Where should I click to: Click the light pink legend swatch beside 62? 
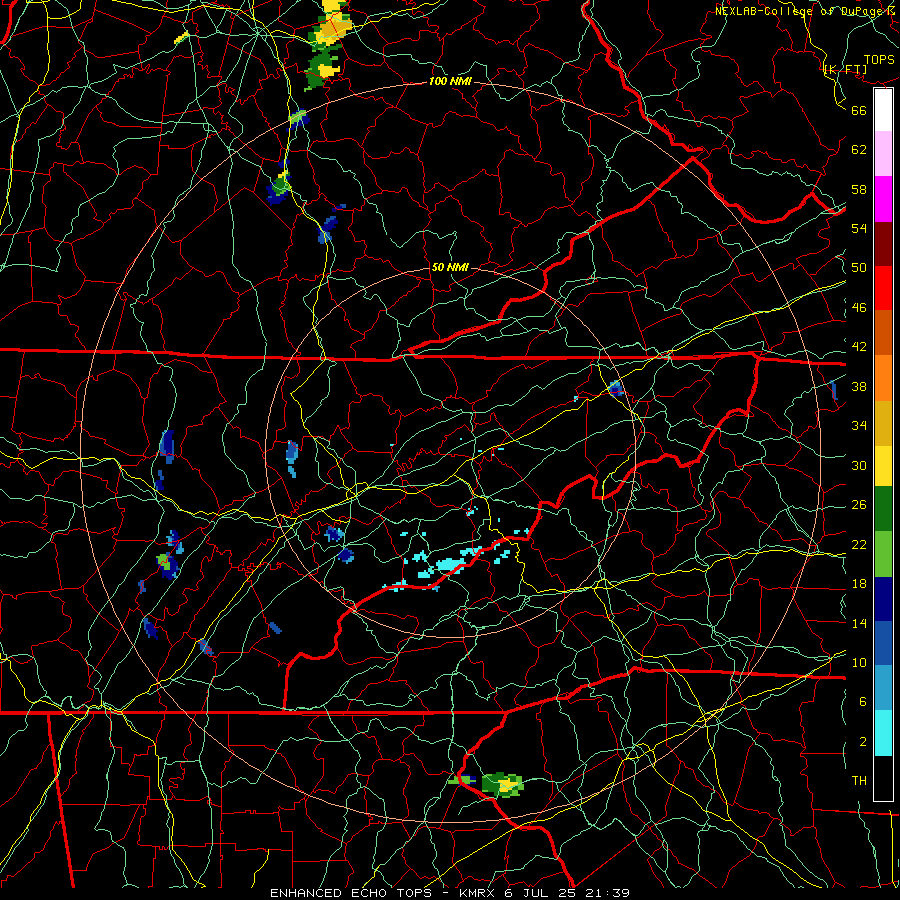point(883,154)
